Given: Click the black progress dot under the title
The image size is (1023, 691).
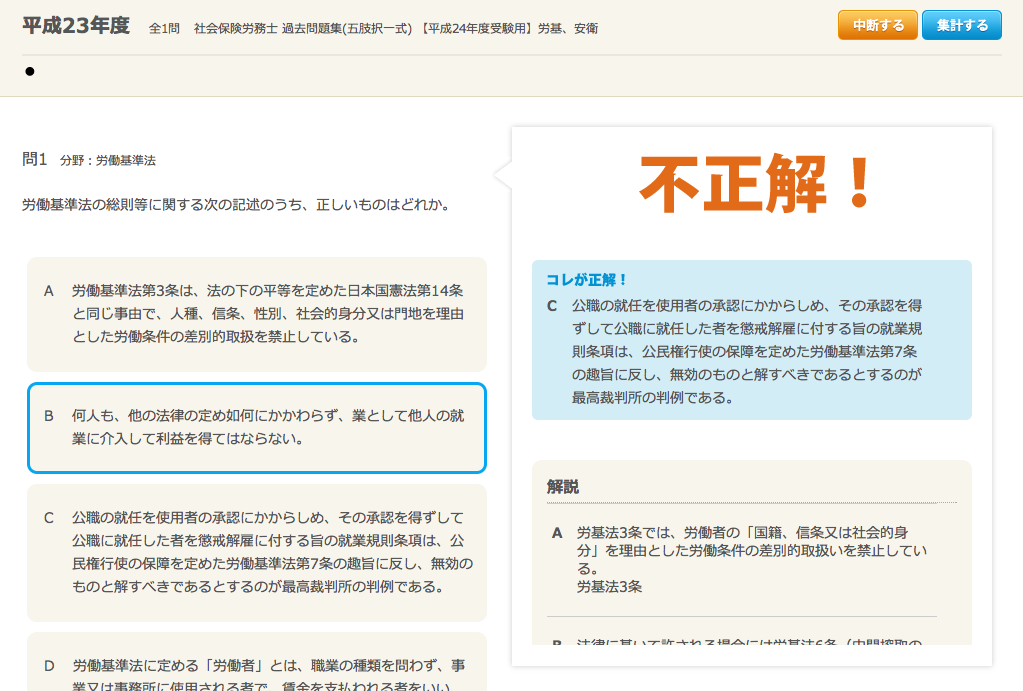Looking at the screenshot, I should coord(30,72).
